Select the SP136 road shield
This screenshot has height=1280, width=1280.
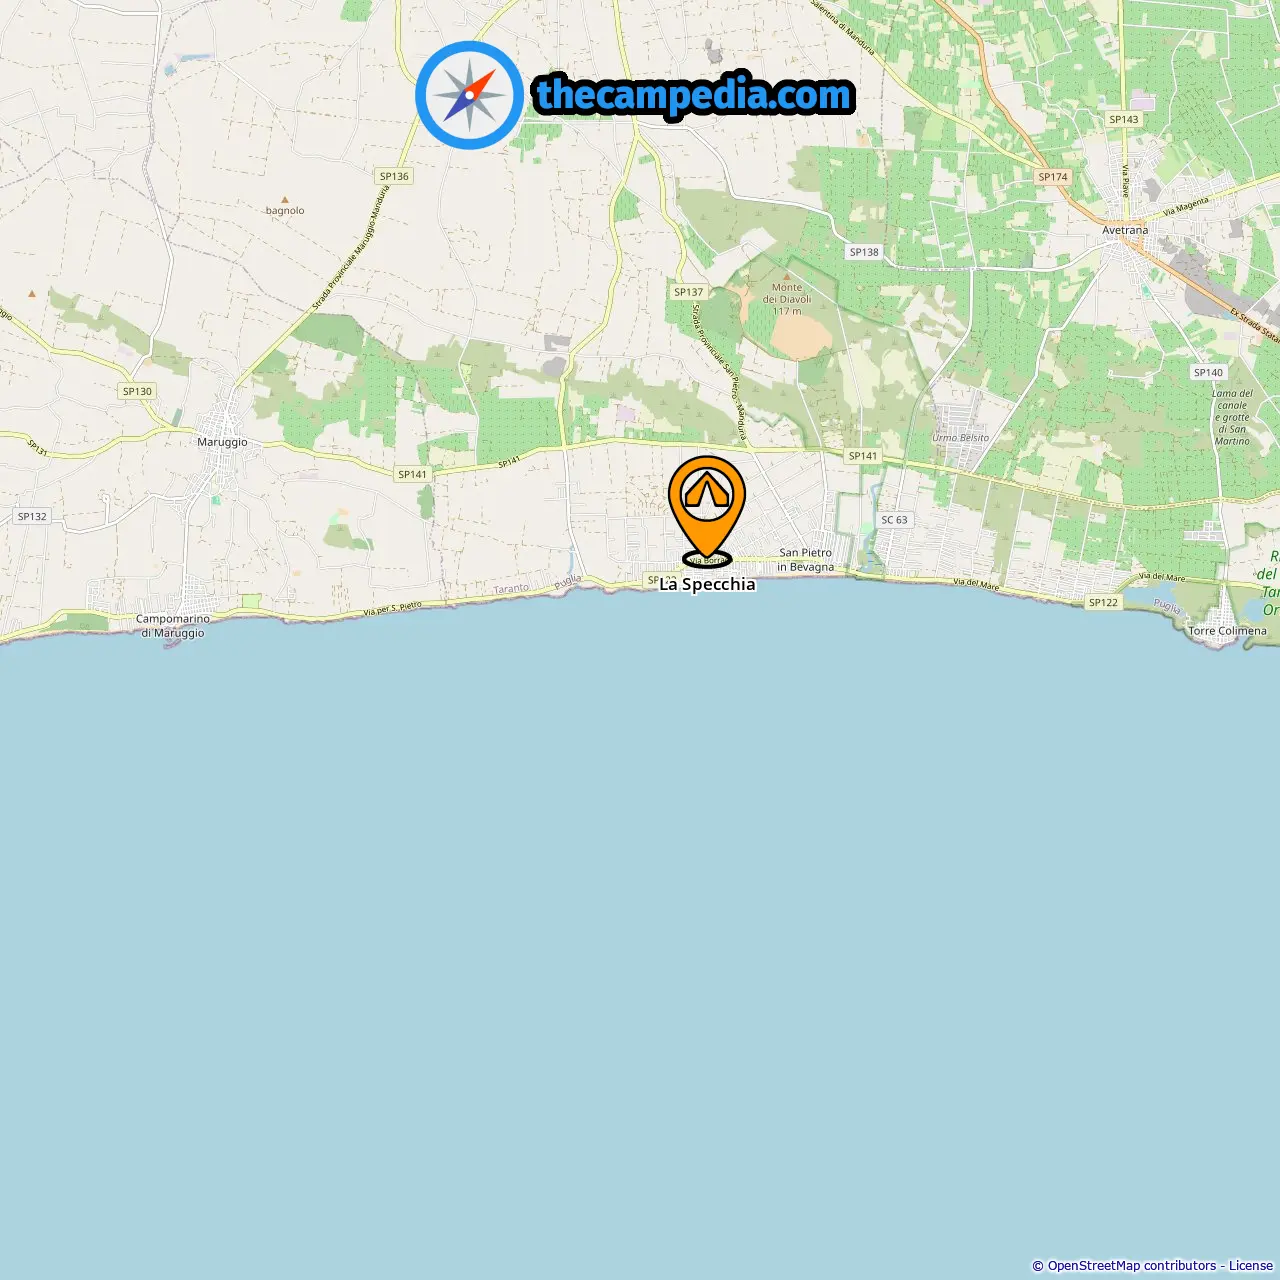coord(394,176)
